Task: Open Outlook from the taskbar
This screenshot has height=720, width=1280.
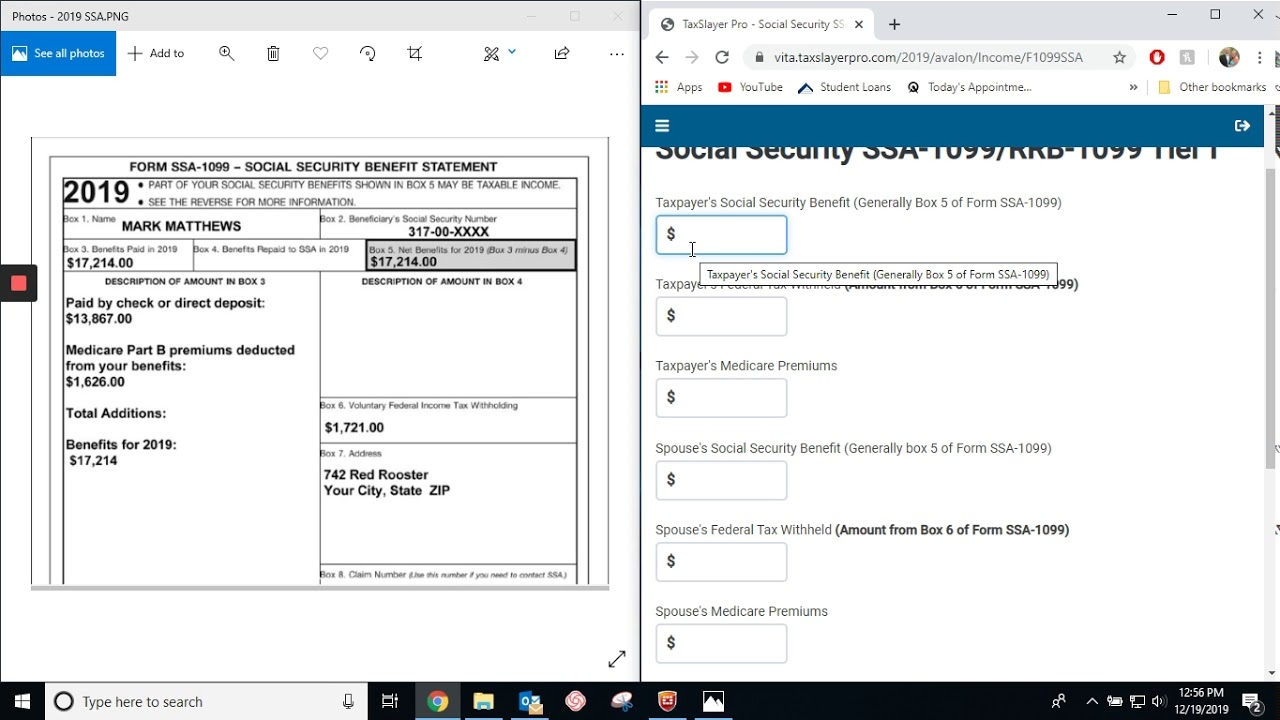Action: click(x=529, y=701)
